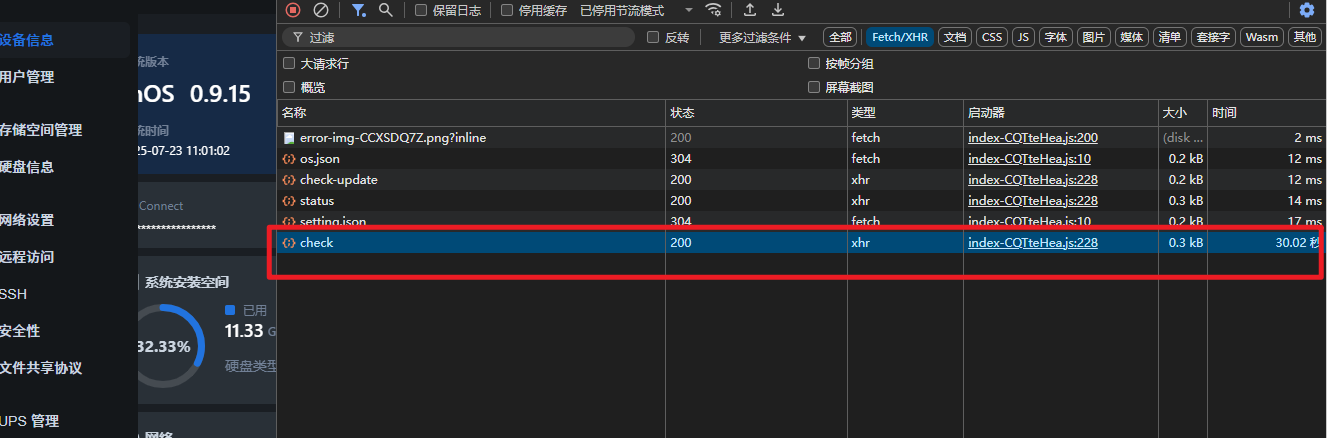The width and height of the screenshot is (1327, 438).
Task: Open 已停用节流模式 throttling dropdown
Action: [x=636, y=10]
